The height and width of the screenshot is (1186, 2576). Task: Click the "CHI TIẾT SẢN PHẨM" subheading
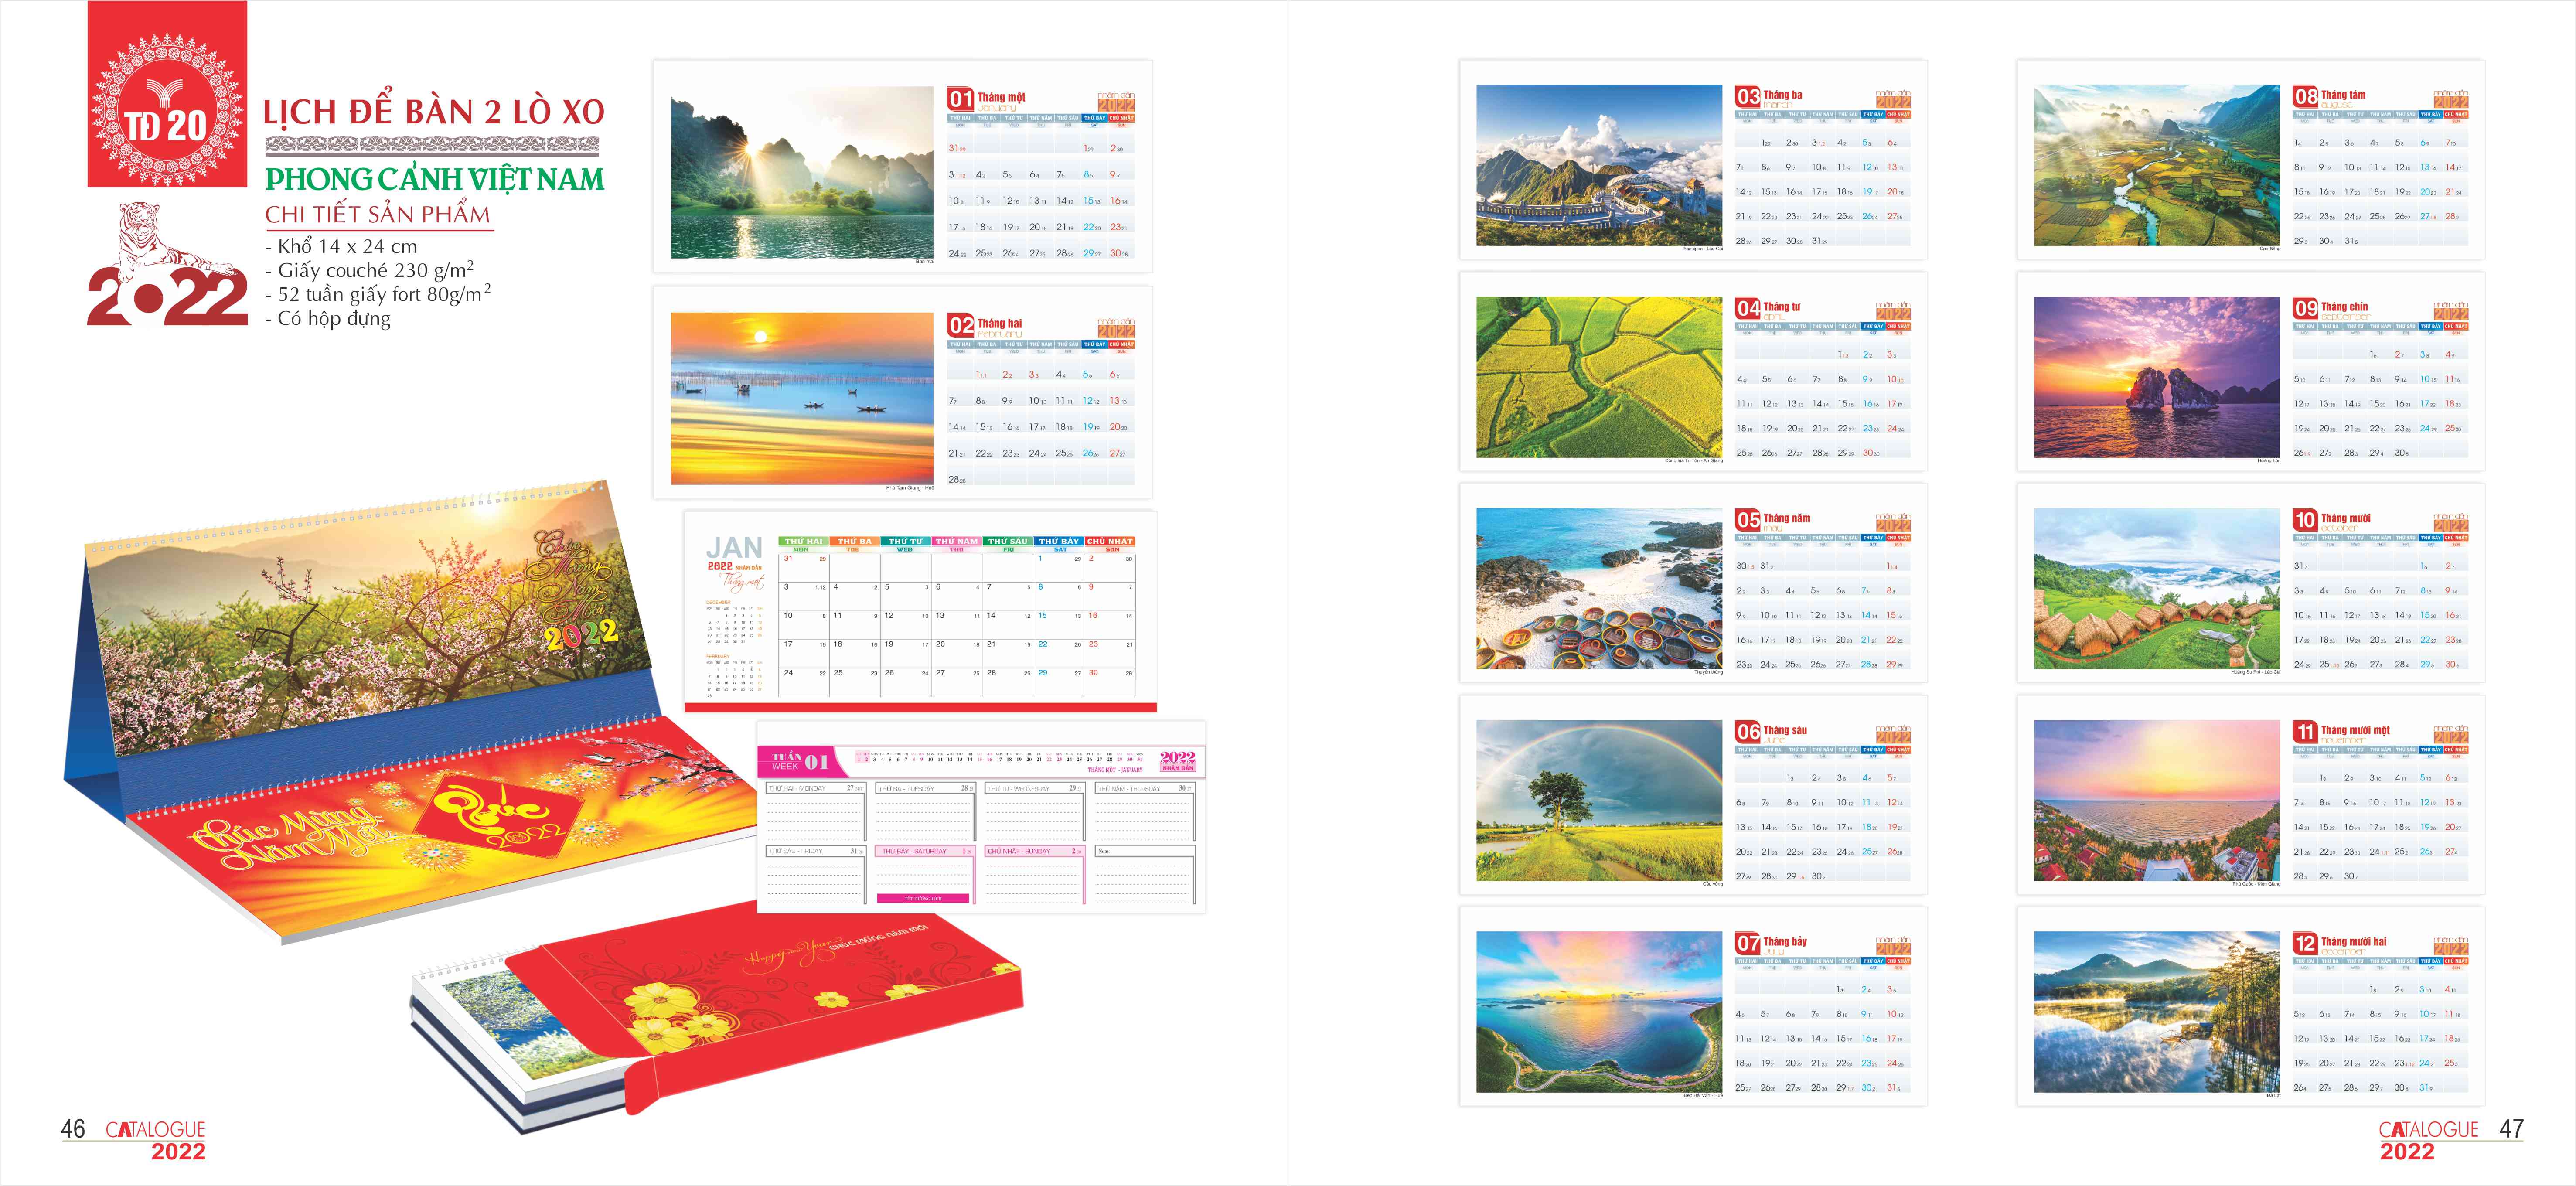pos(378,215)
